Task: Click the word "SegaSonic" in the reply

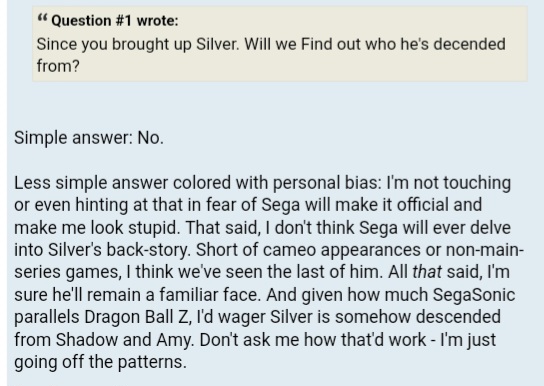Action: pyautogui.click(x=474, y=295)
